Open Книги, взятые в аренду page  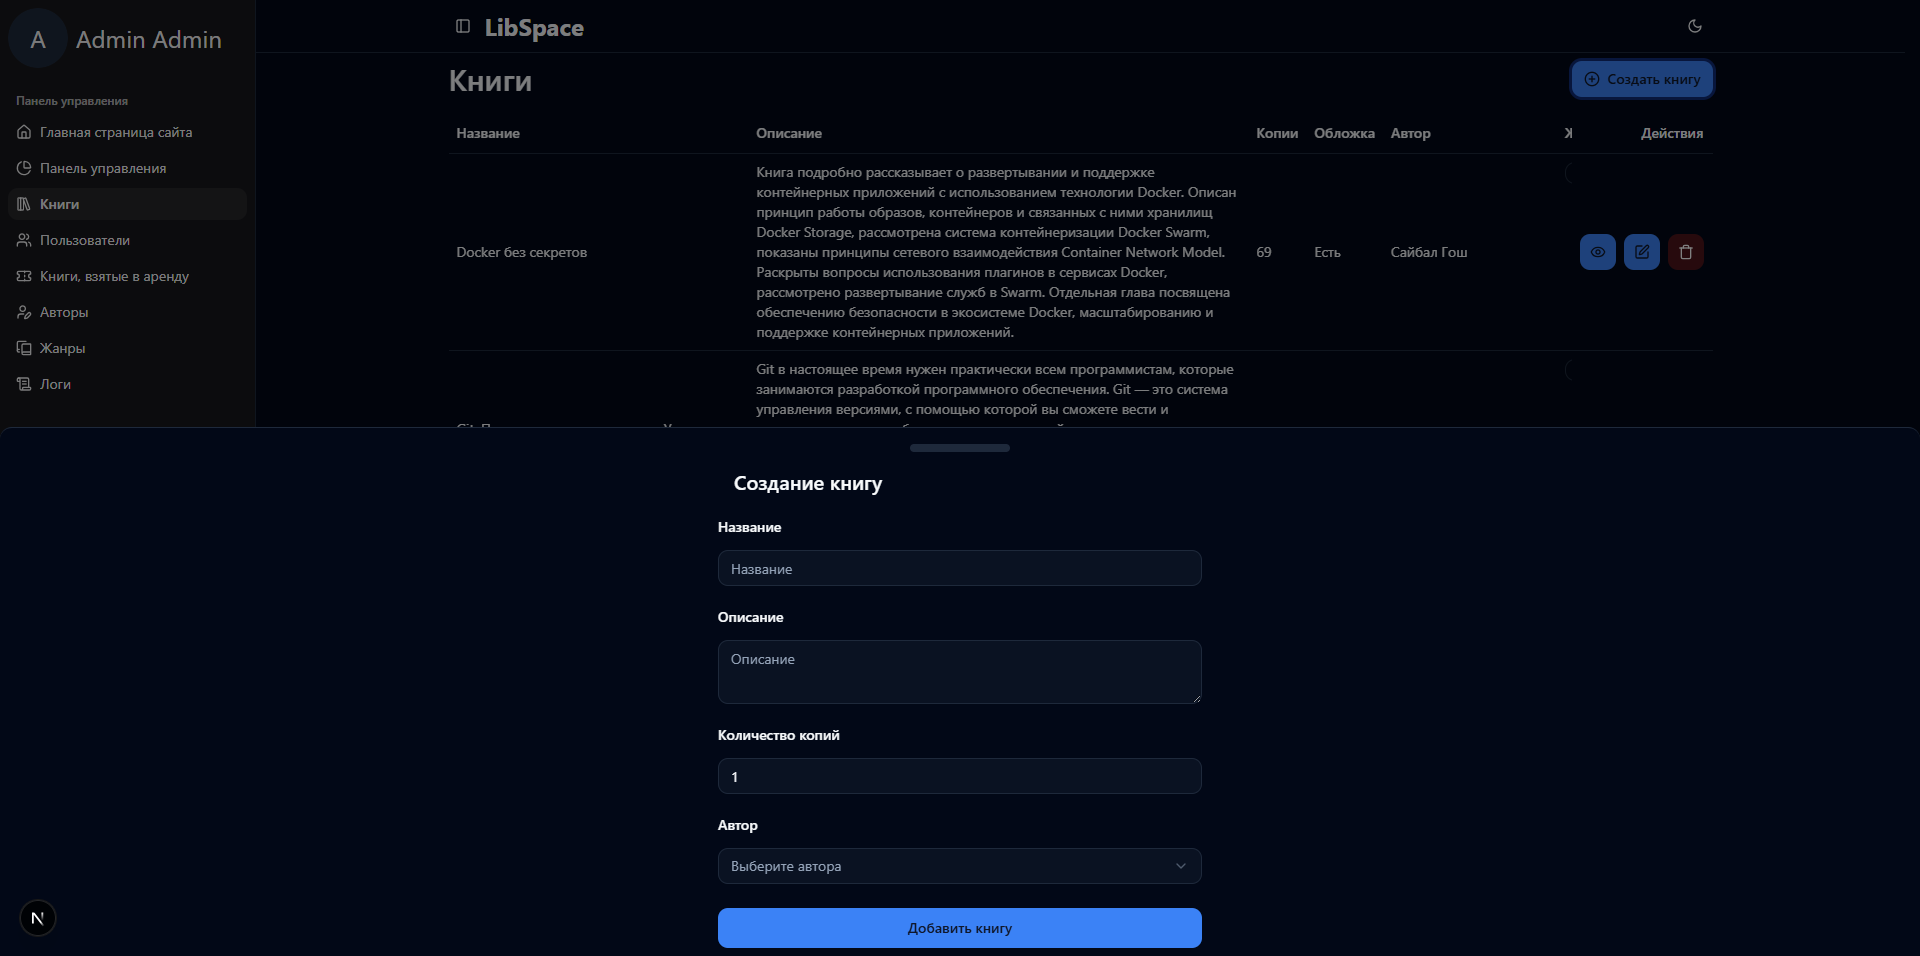coord(114,276)
